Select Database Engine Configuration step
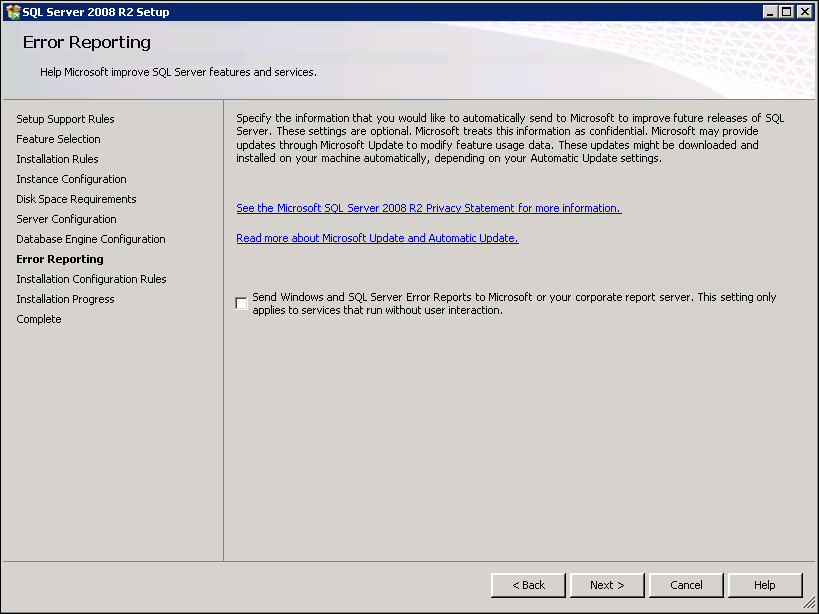819x614 pixels. [91, 239]
